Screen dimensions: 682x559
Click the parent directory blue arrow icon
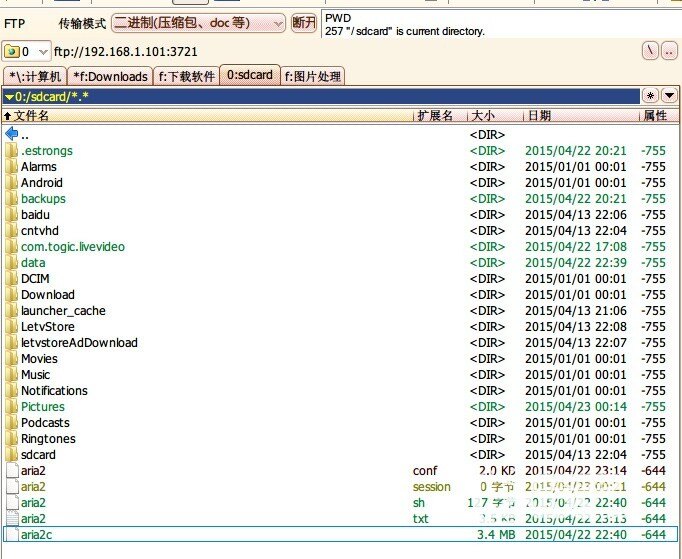pyautogui.click(x=11, y=134)
